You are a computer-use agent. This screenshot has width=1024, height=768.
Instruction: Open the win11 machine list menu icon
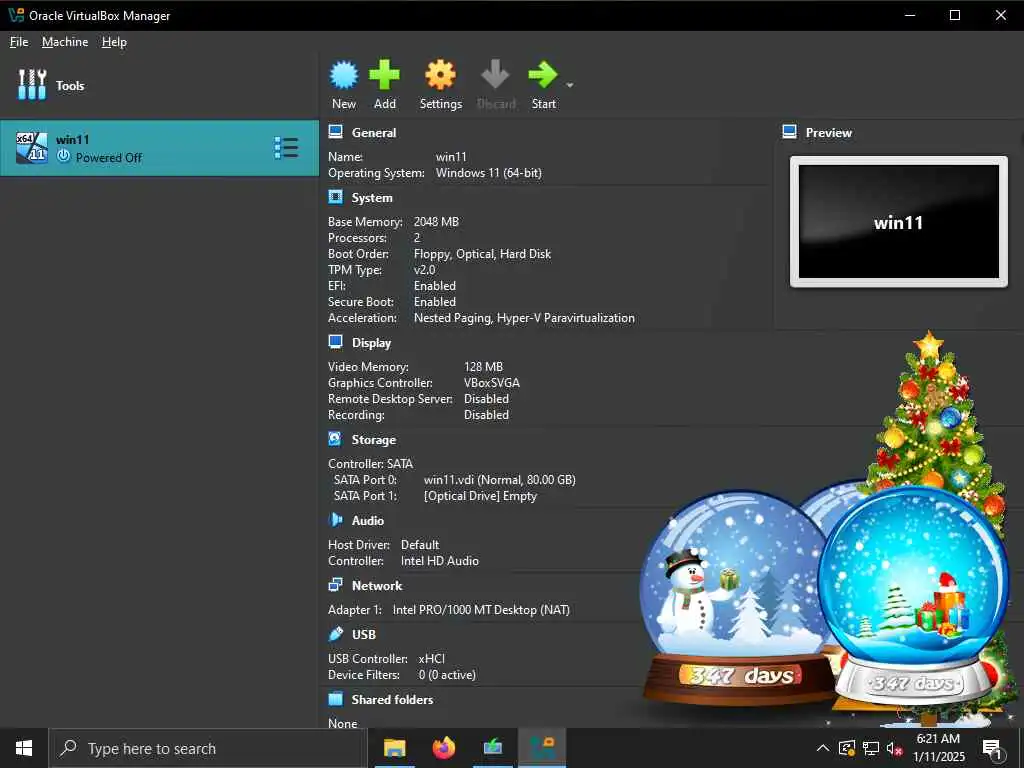[x=286, y=148]
